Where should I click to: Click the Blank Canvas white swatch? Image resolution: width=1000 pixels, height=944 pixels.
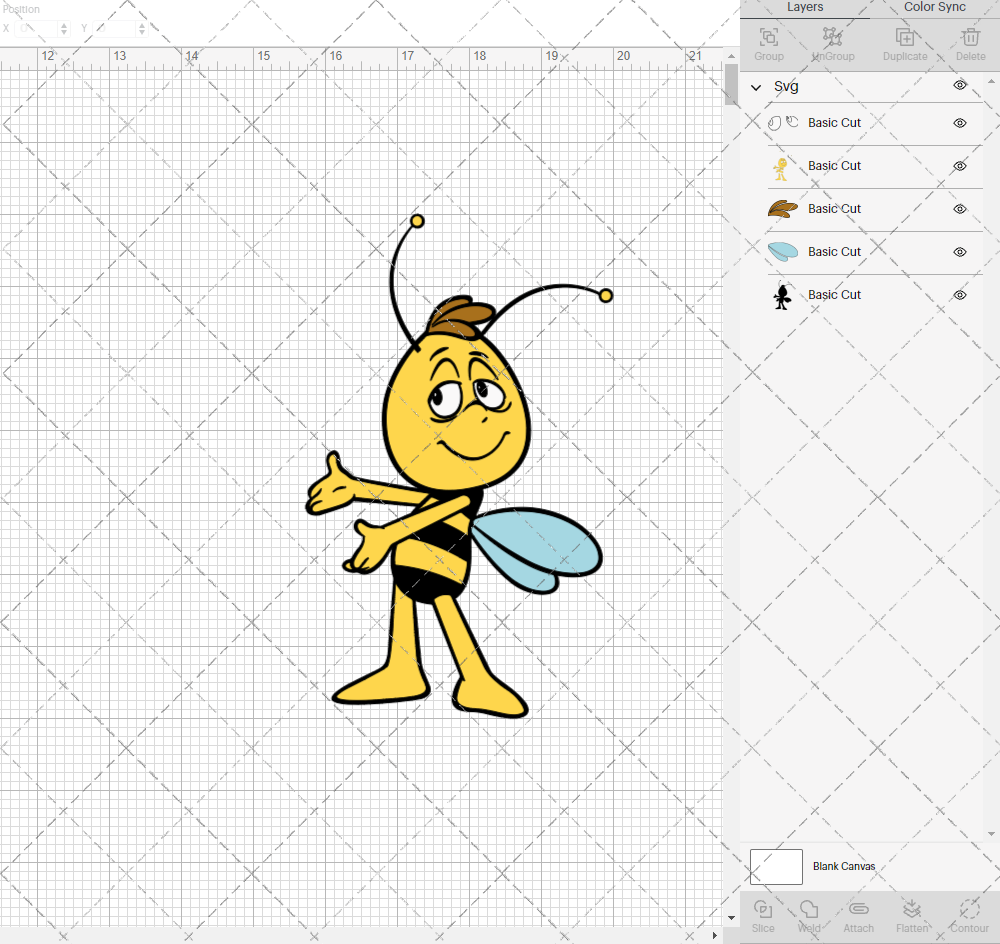(x=776, y=867)
